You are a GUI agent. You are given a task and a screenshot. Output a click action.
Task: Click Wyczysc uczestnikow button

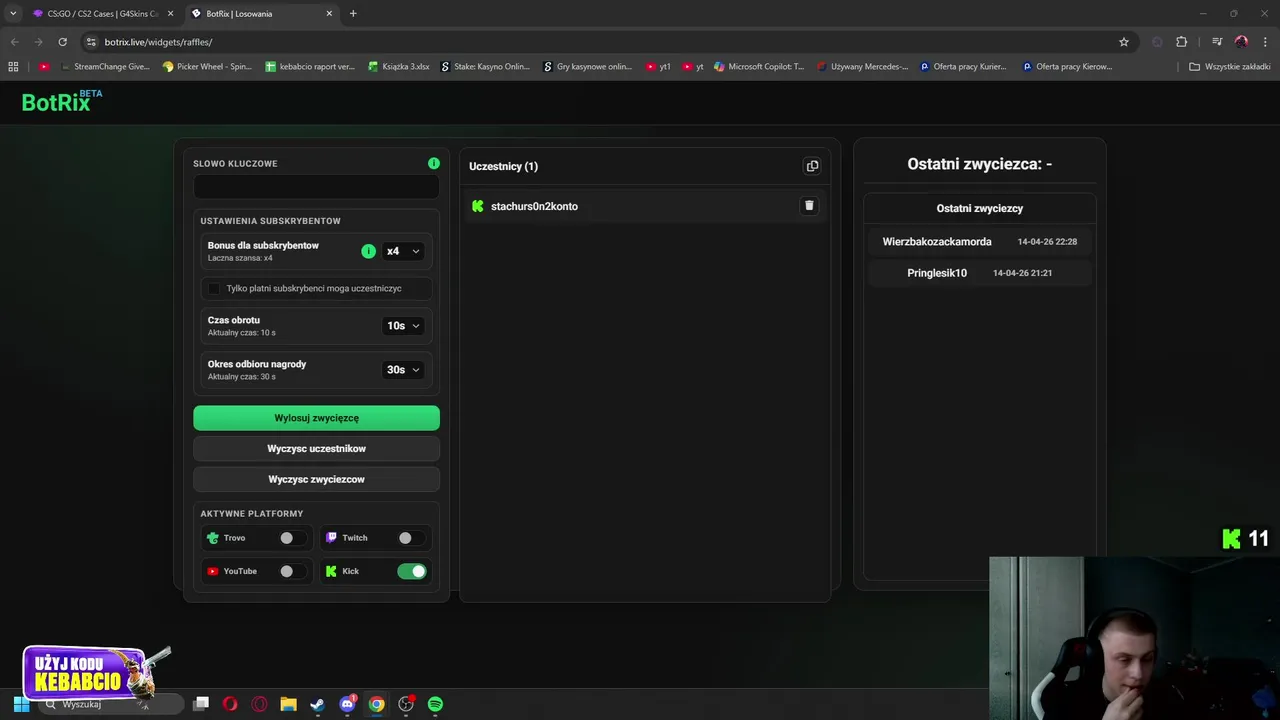[316, 449]
